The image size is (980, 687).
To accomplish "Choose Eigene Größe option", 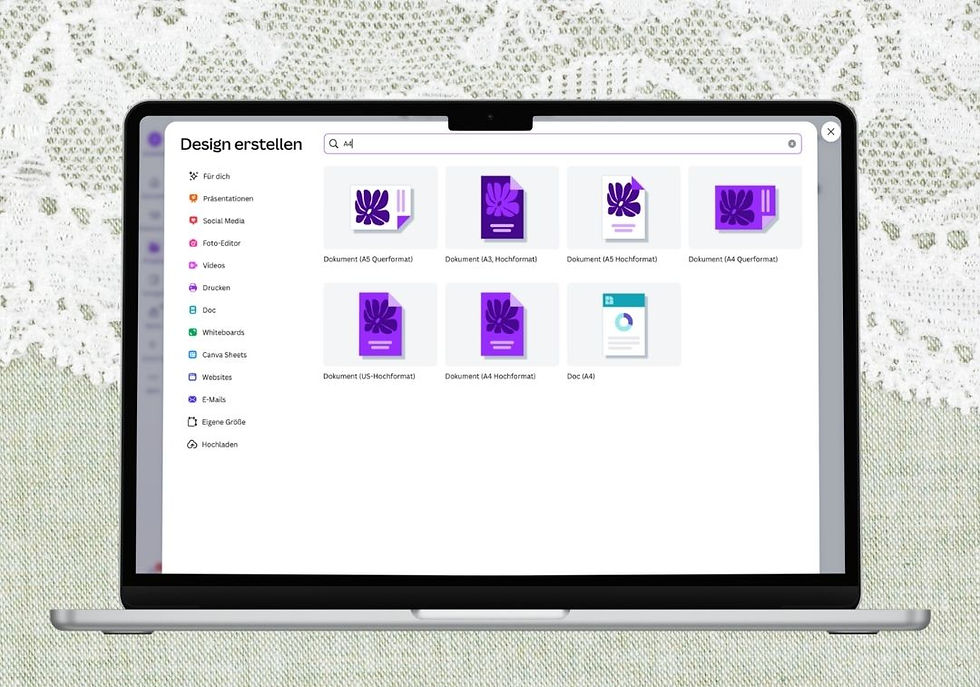I will (223, 422).
